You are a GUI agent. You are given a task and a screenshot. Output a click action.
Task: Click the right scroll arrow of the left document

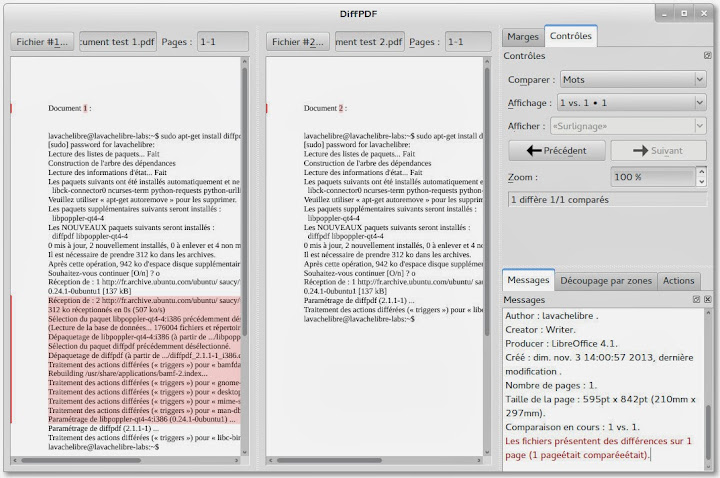(236, 460)
